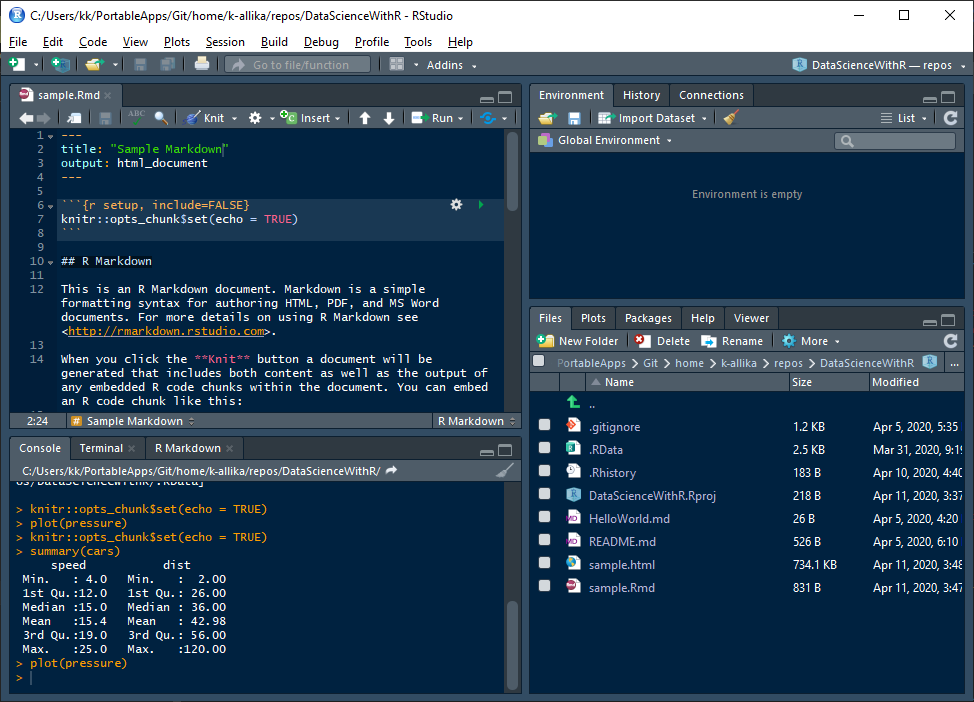This screenshot has height=702, width=974.
Task: Expand the Run dropdown arrow
Action: pyautogui.click(x=461, y=117)
